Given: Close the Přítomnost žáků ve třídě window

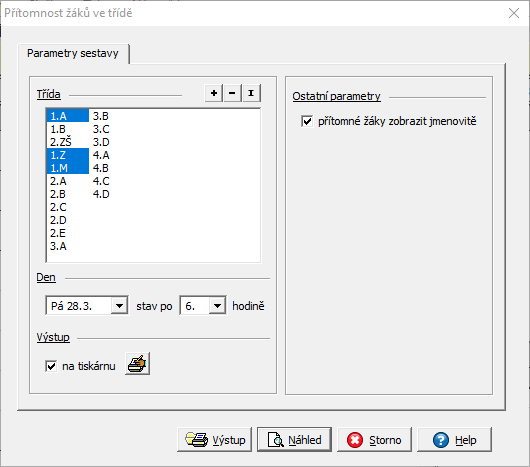Looking at the screenshot, I should [514, 13].
